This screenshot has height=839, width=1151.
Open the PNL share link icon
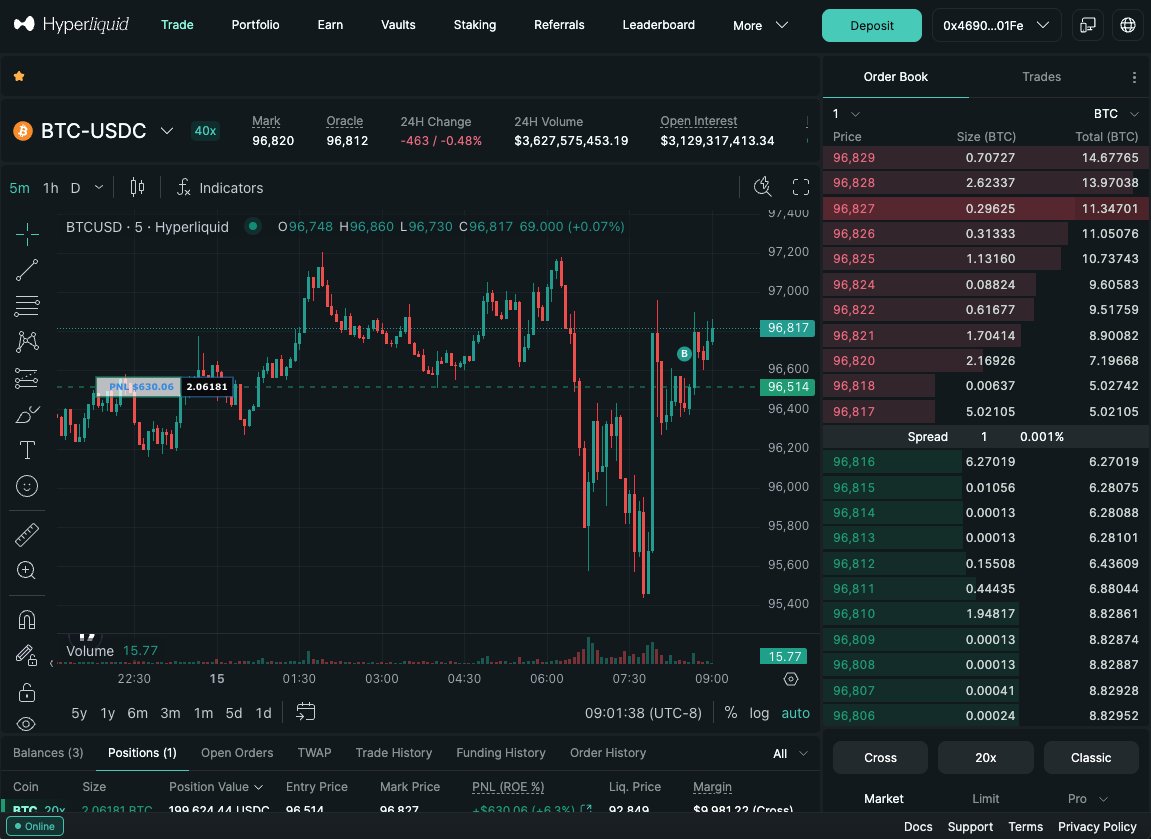pos(586,809)
